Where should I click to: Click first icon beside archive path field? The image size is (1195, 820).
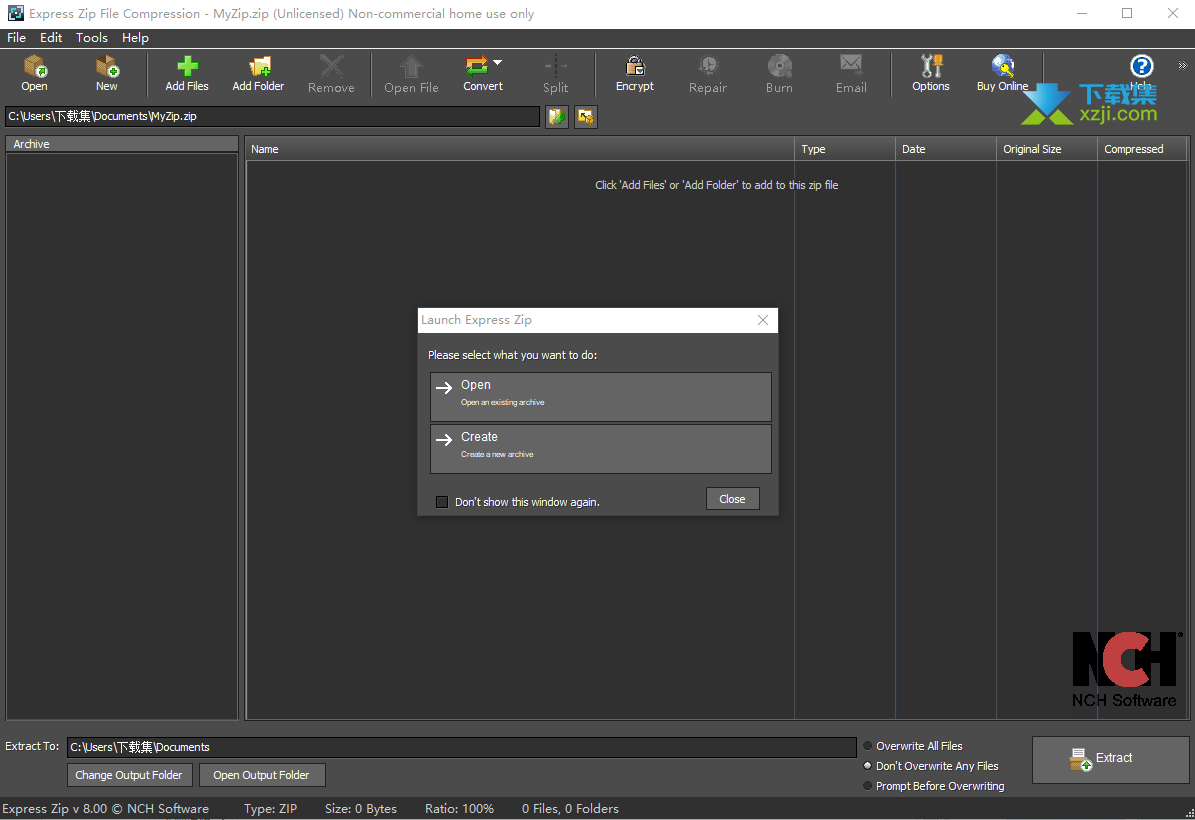[557, 117]
